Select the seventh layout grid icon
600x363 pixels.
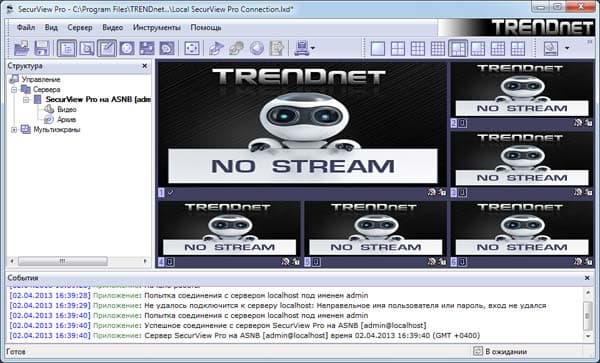click(497, 49)
